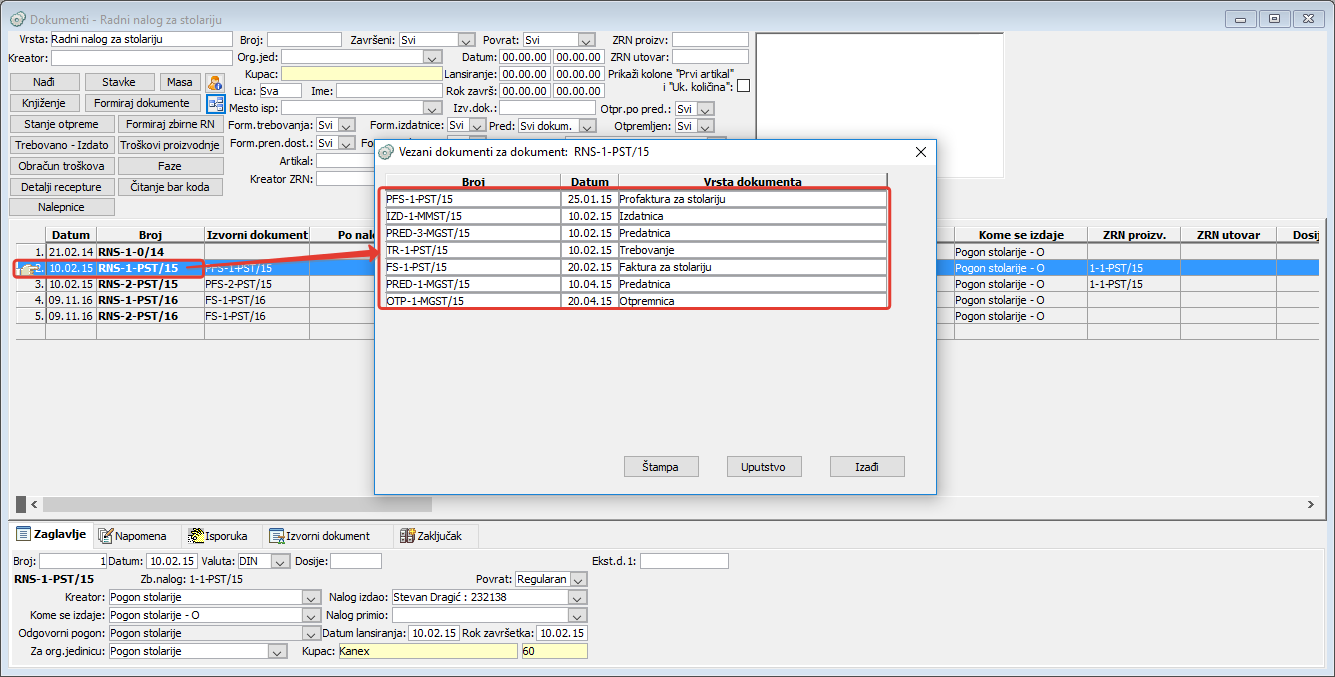Click the Isporuka delivery icon
Screen dimensions: 1335x677
point(197,536)
